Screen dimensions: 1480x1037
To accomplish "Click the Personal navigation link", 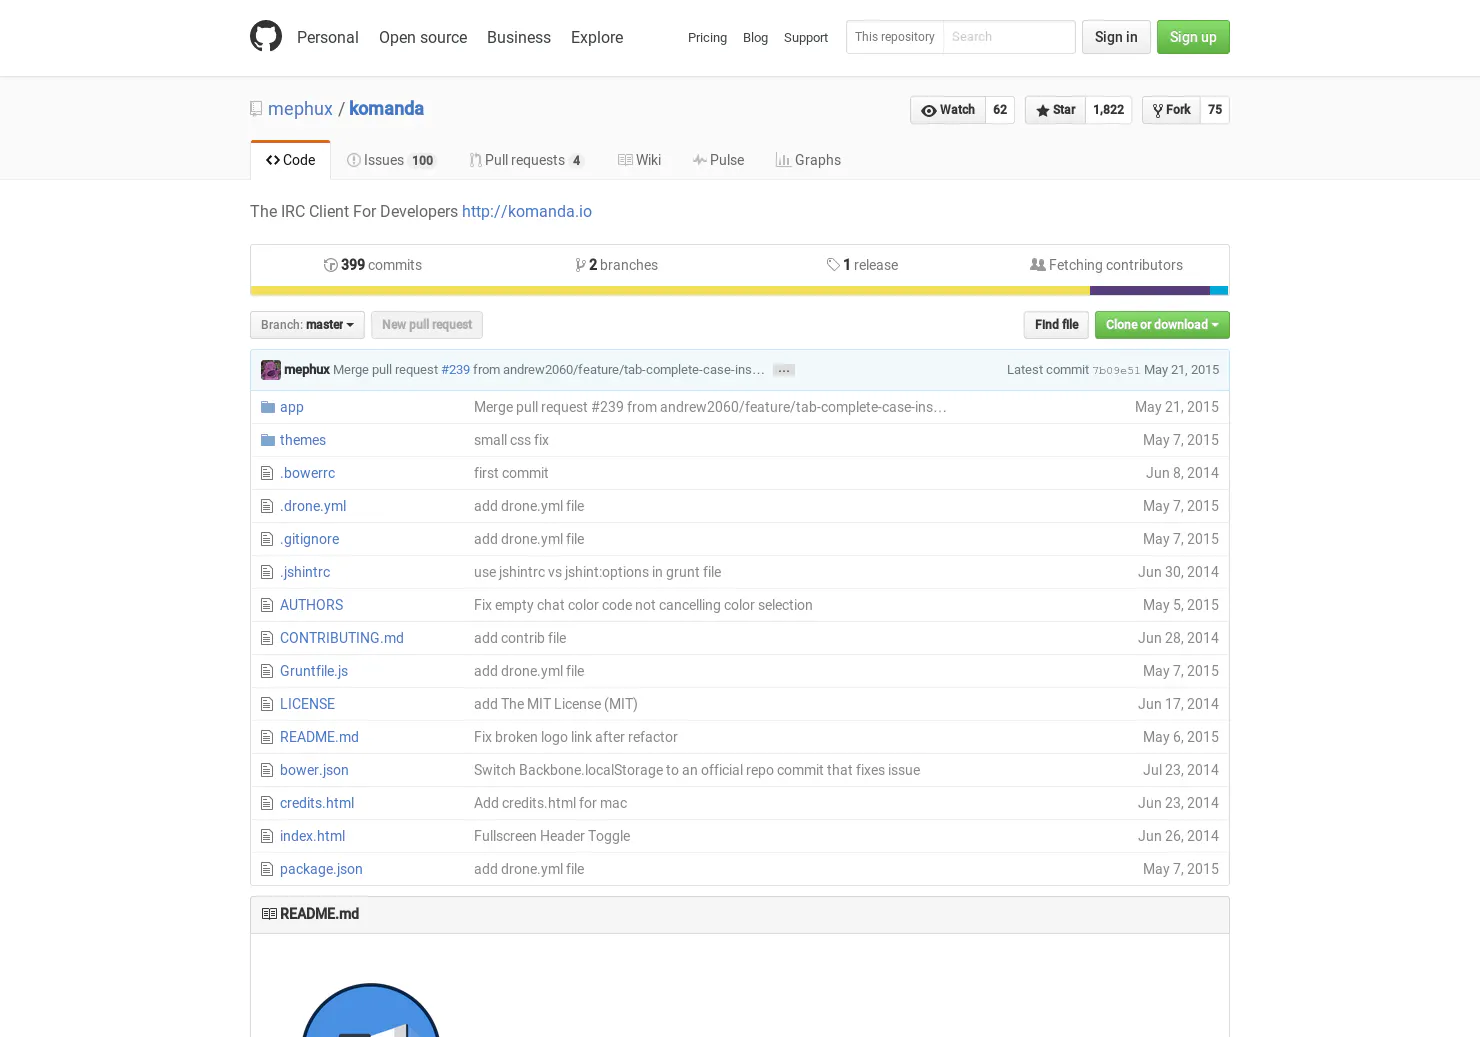I will point(328,37).
